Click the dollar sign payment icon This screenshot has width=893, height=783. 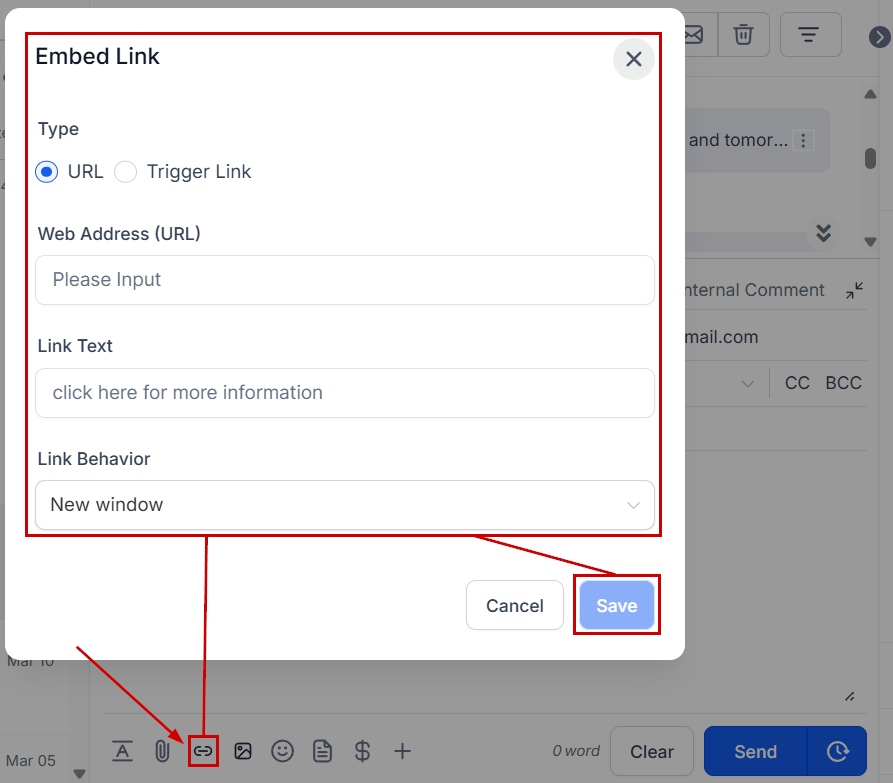[x=362, y=751]
